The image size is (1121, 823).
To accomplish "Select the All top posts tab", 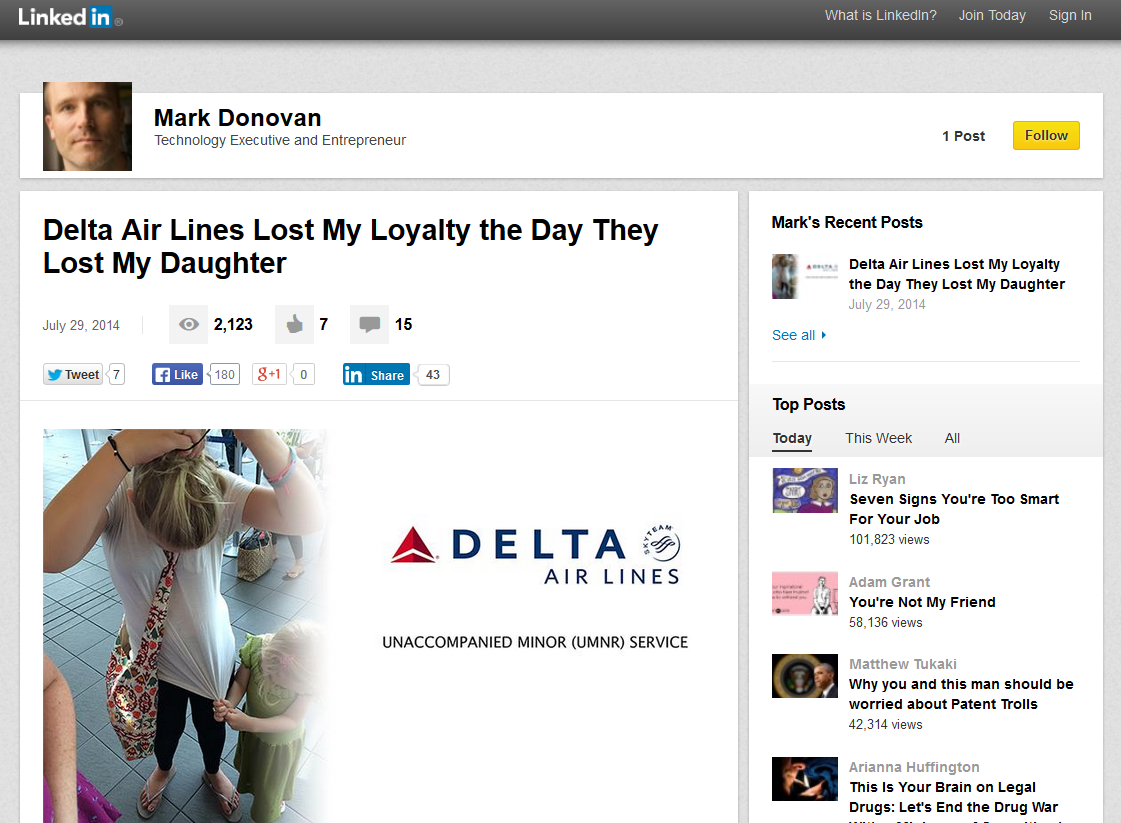I will point(952,438).
